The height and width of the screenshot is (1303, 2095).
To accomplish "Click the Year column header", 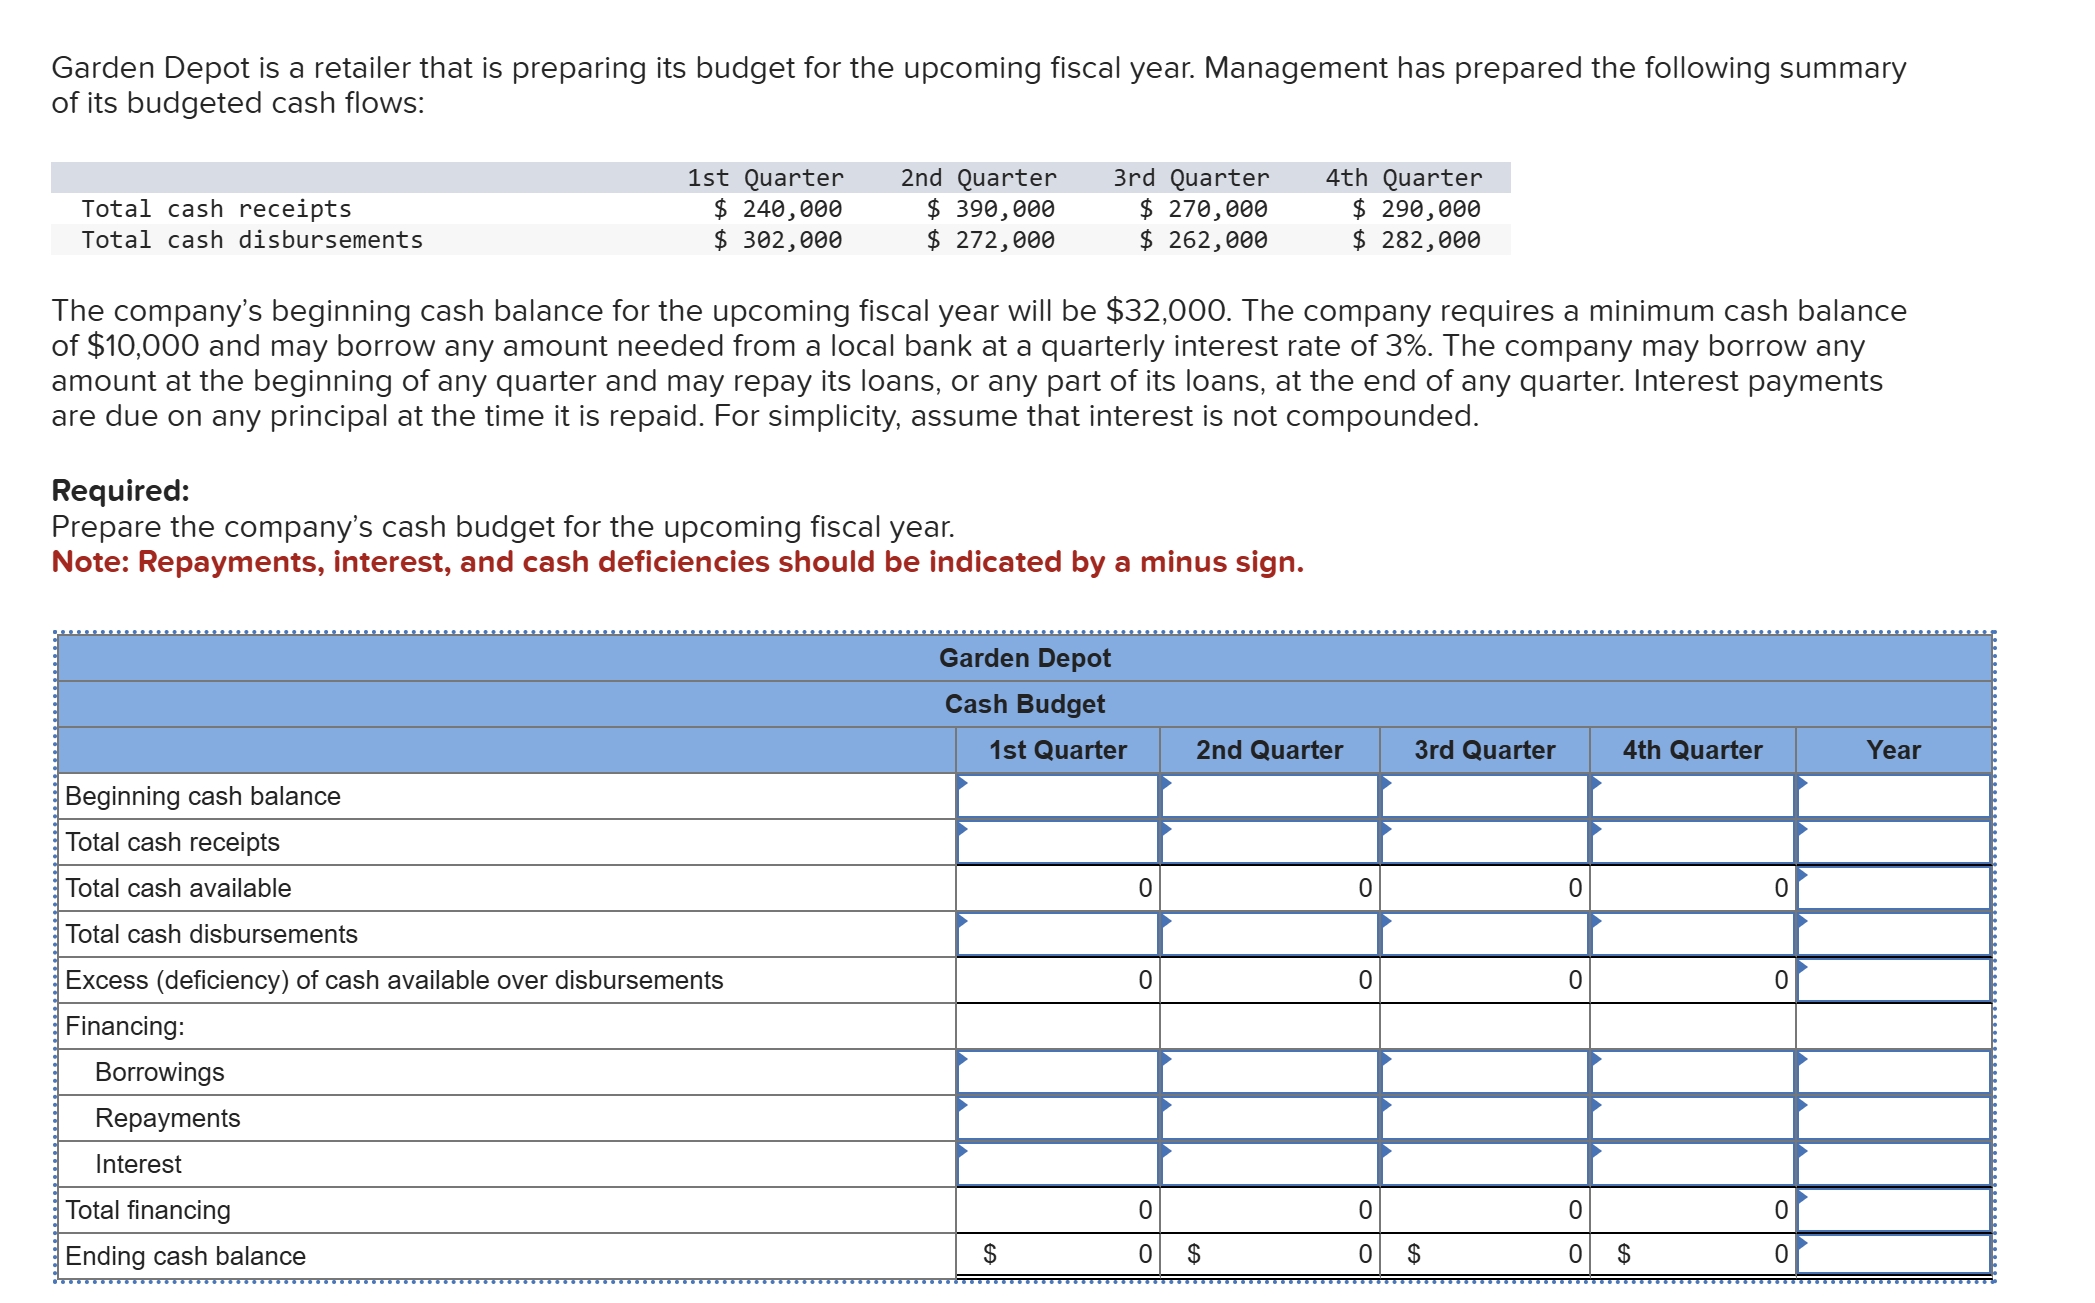I will tap(1893, 750).
